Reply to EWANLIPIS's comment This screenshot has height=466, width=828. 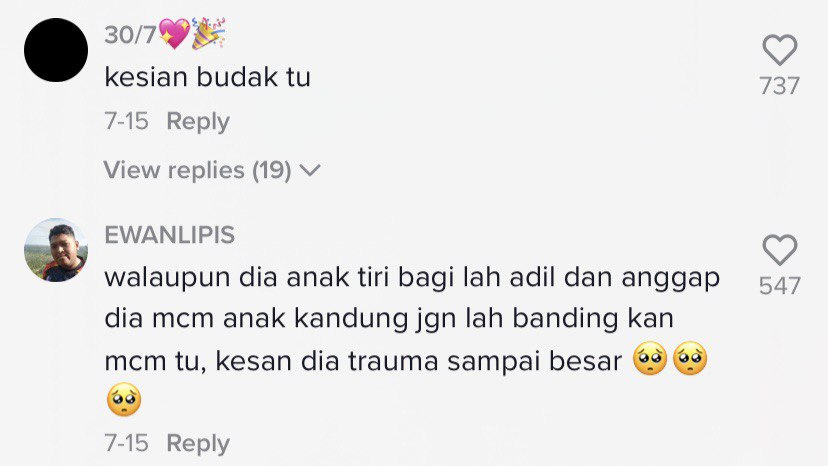point(198,443)
